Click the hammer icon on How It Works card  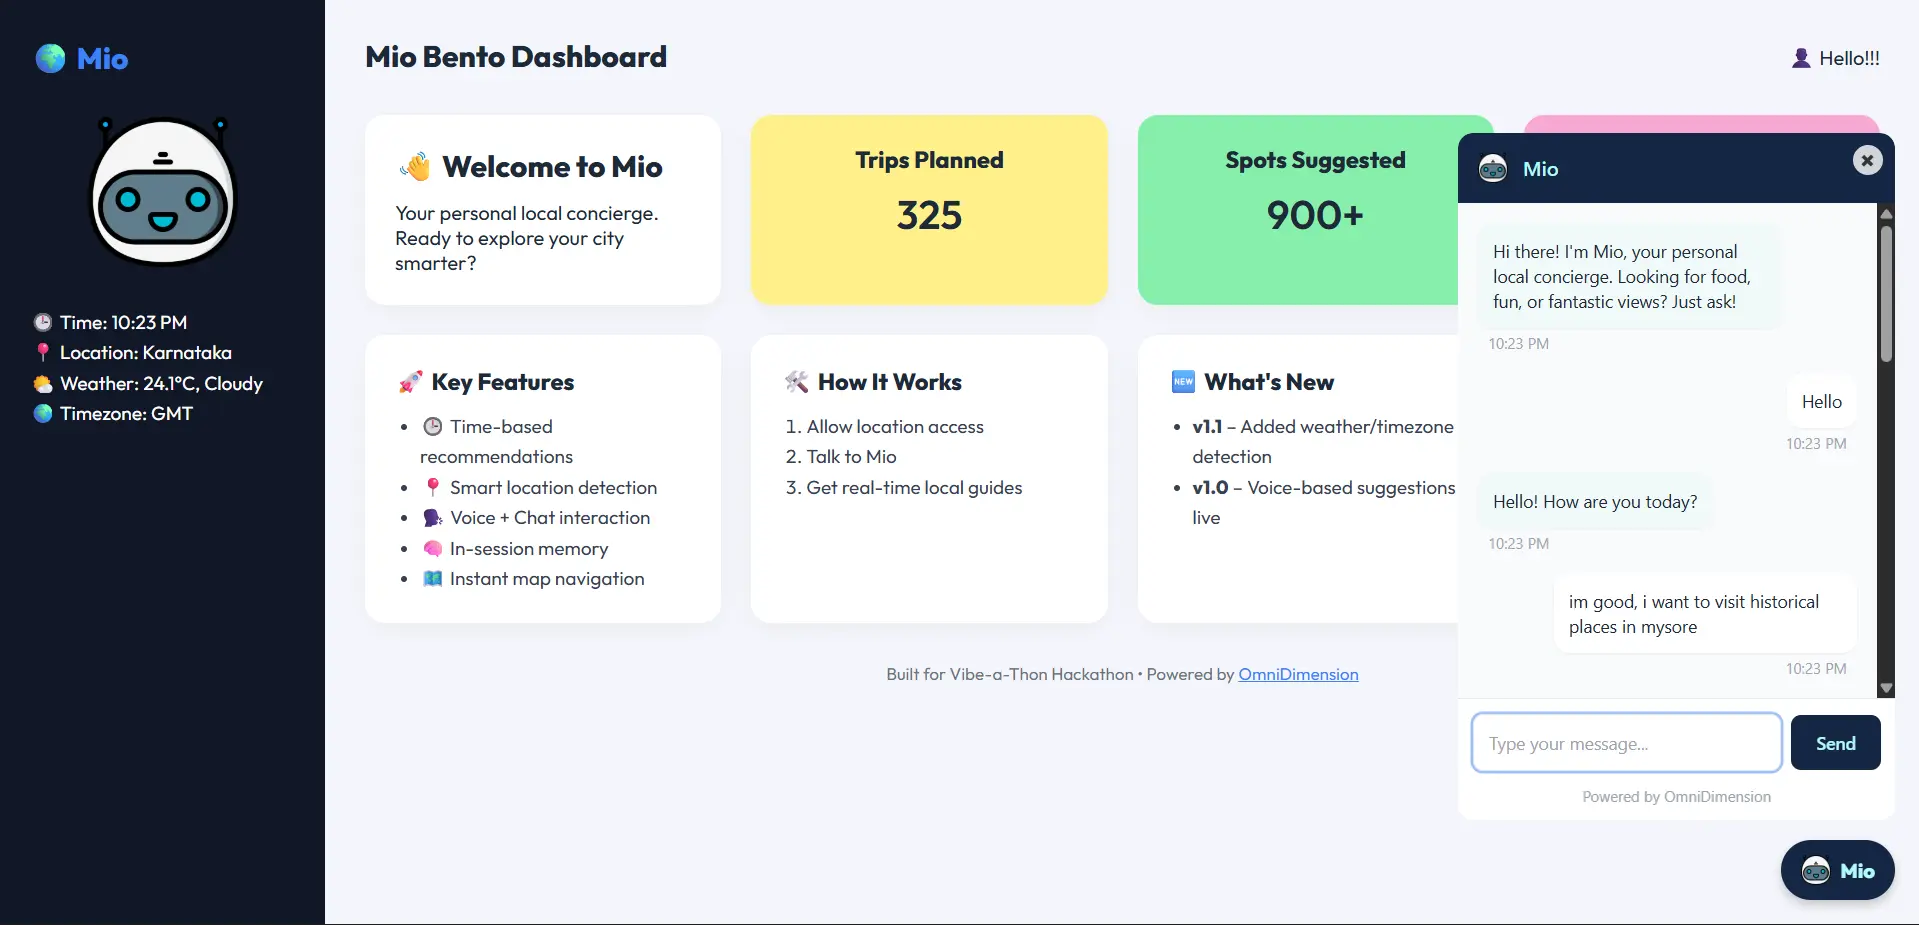coord(796,381)
